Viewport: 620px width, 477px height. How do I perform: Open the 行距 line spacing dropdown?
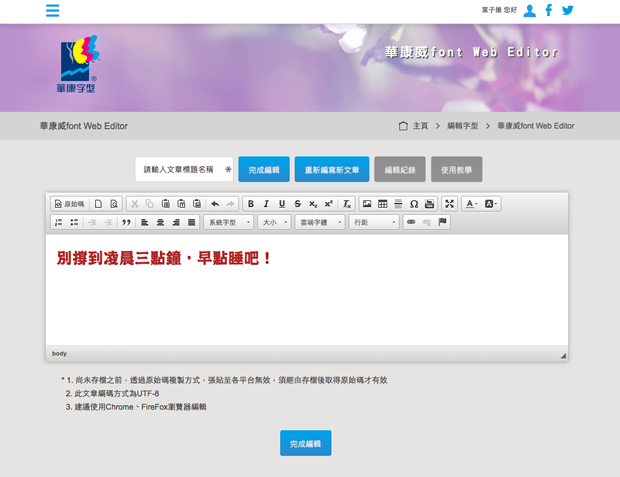click(373, 222)
